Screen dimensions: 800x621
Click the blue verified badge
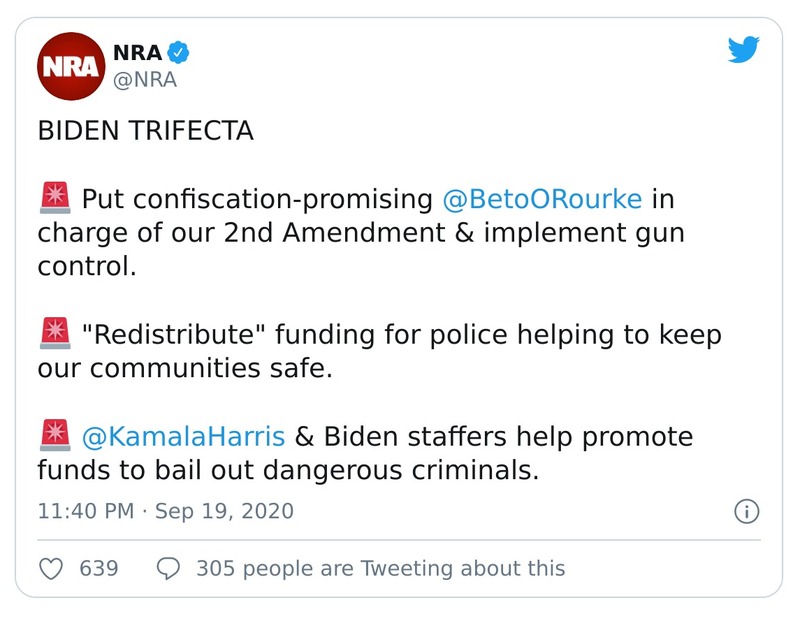click(x=178, y=52)
